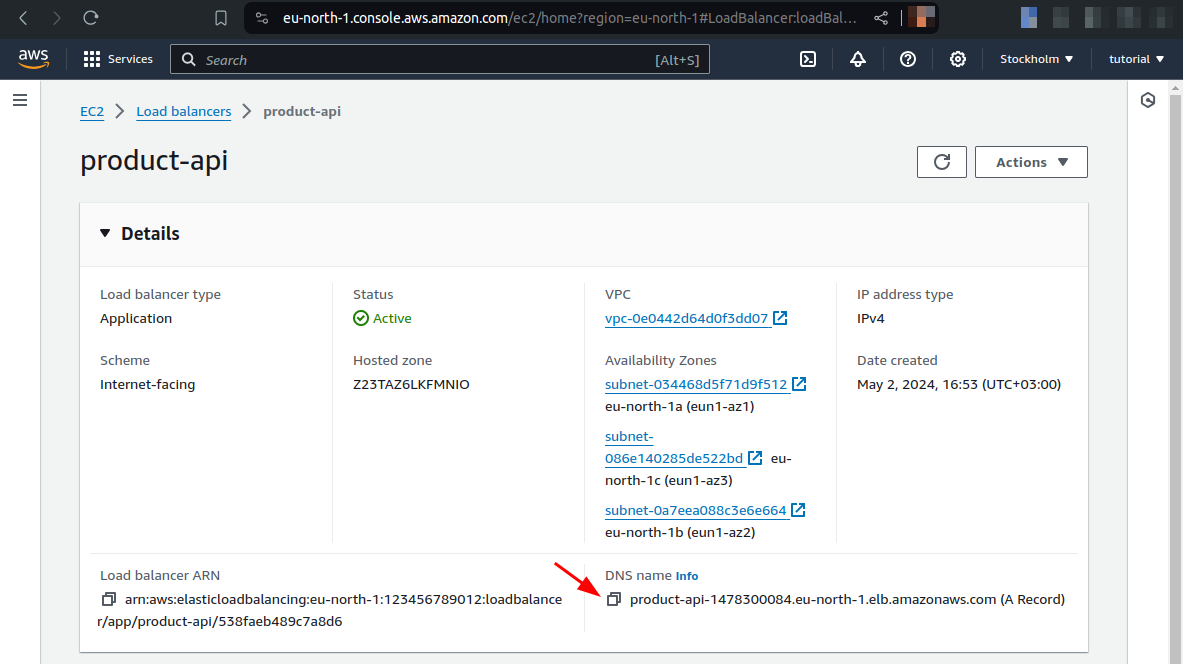Open console settings gear
1183x664 pixels.
pos(957,59)
